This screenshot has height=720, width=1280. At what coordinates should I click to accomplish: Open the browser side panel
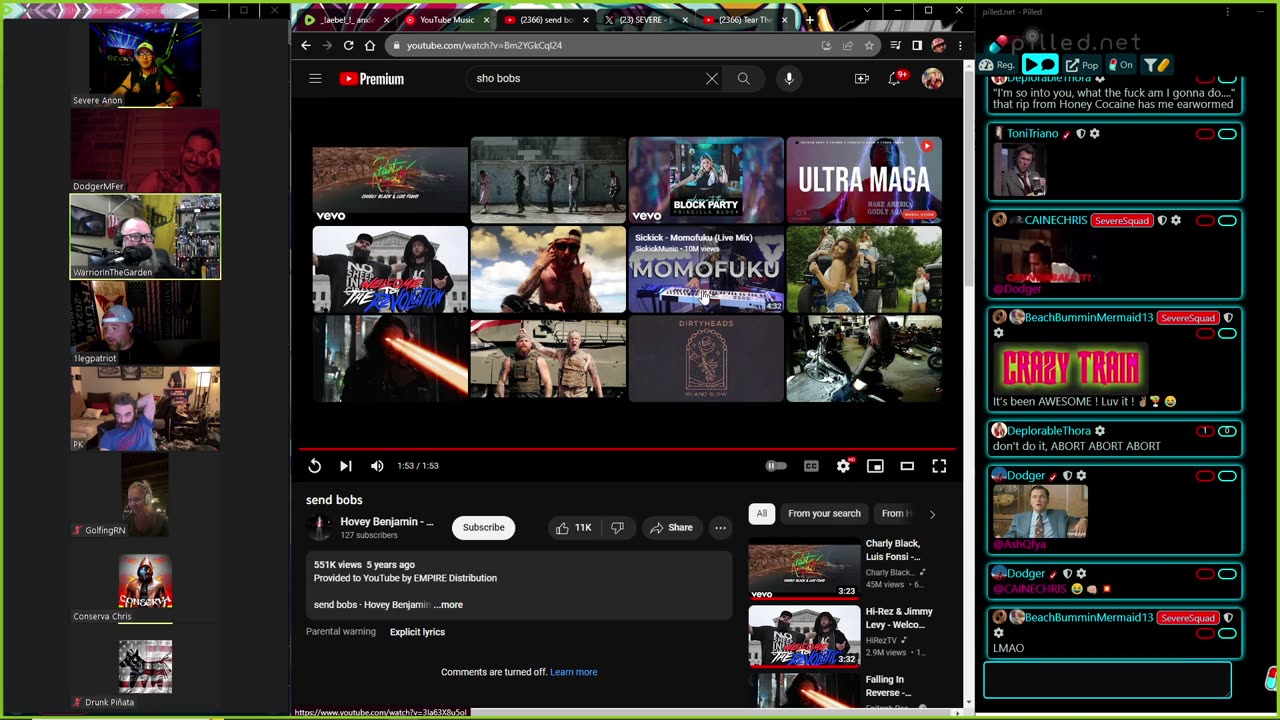(917, 45)
